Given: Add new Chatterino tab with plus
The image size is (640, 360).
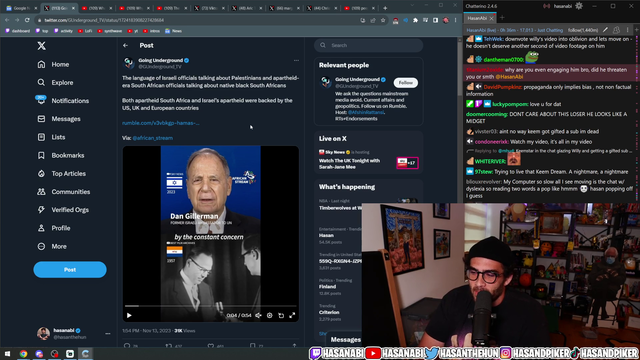Looking at the screenshot, I should pyautogui.click(x=502, y=18).
